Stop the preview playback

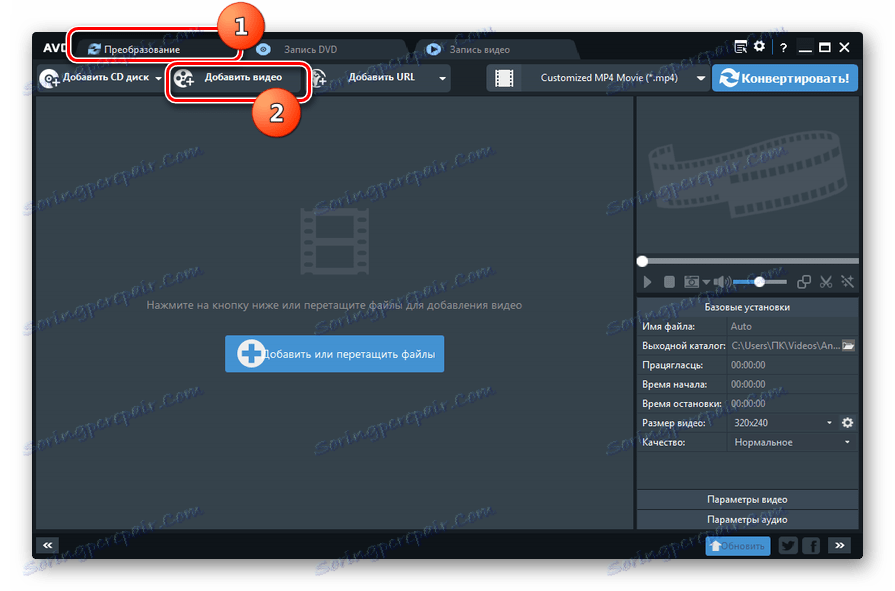[669, 282]
